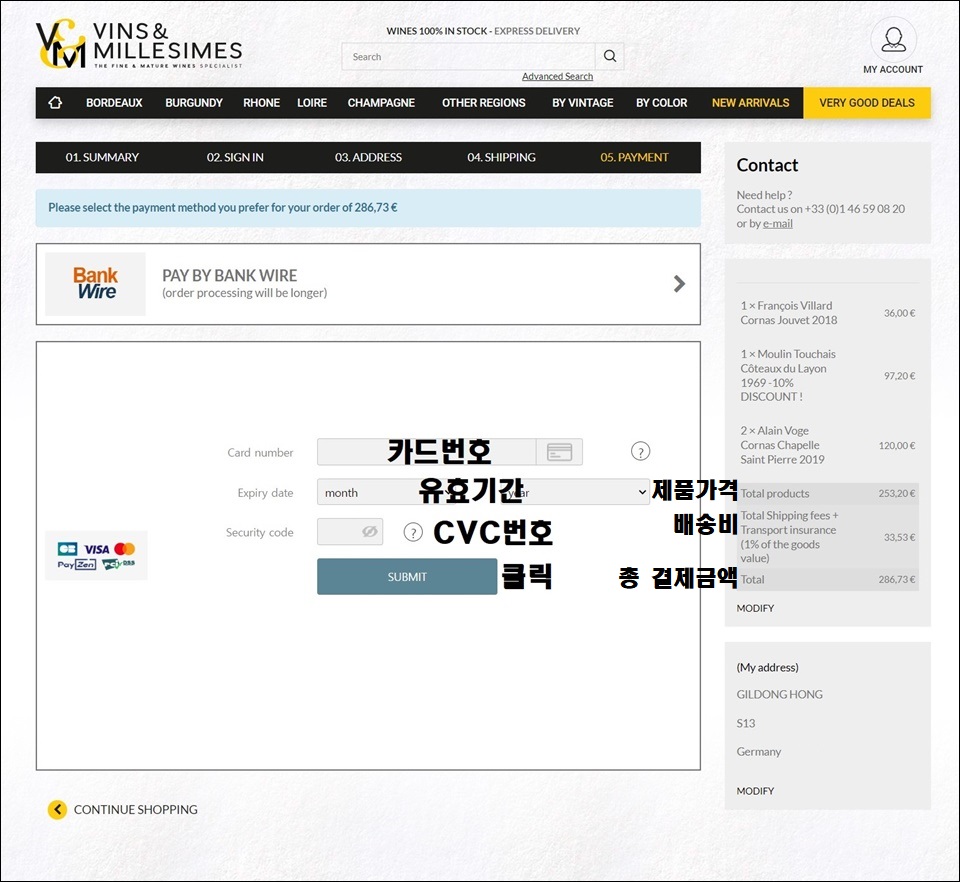
Task: Click the 97,20 € price
Action: coord(899,376)
